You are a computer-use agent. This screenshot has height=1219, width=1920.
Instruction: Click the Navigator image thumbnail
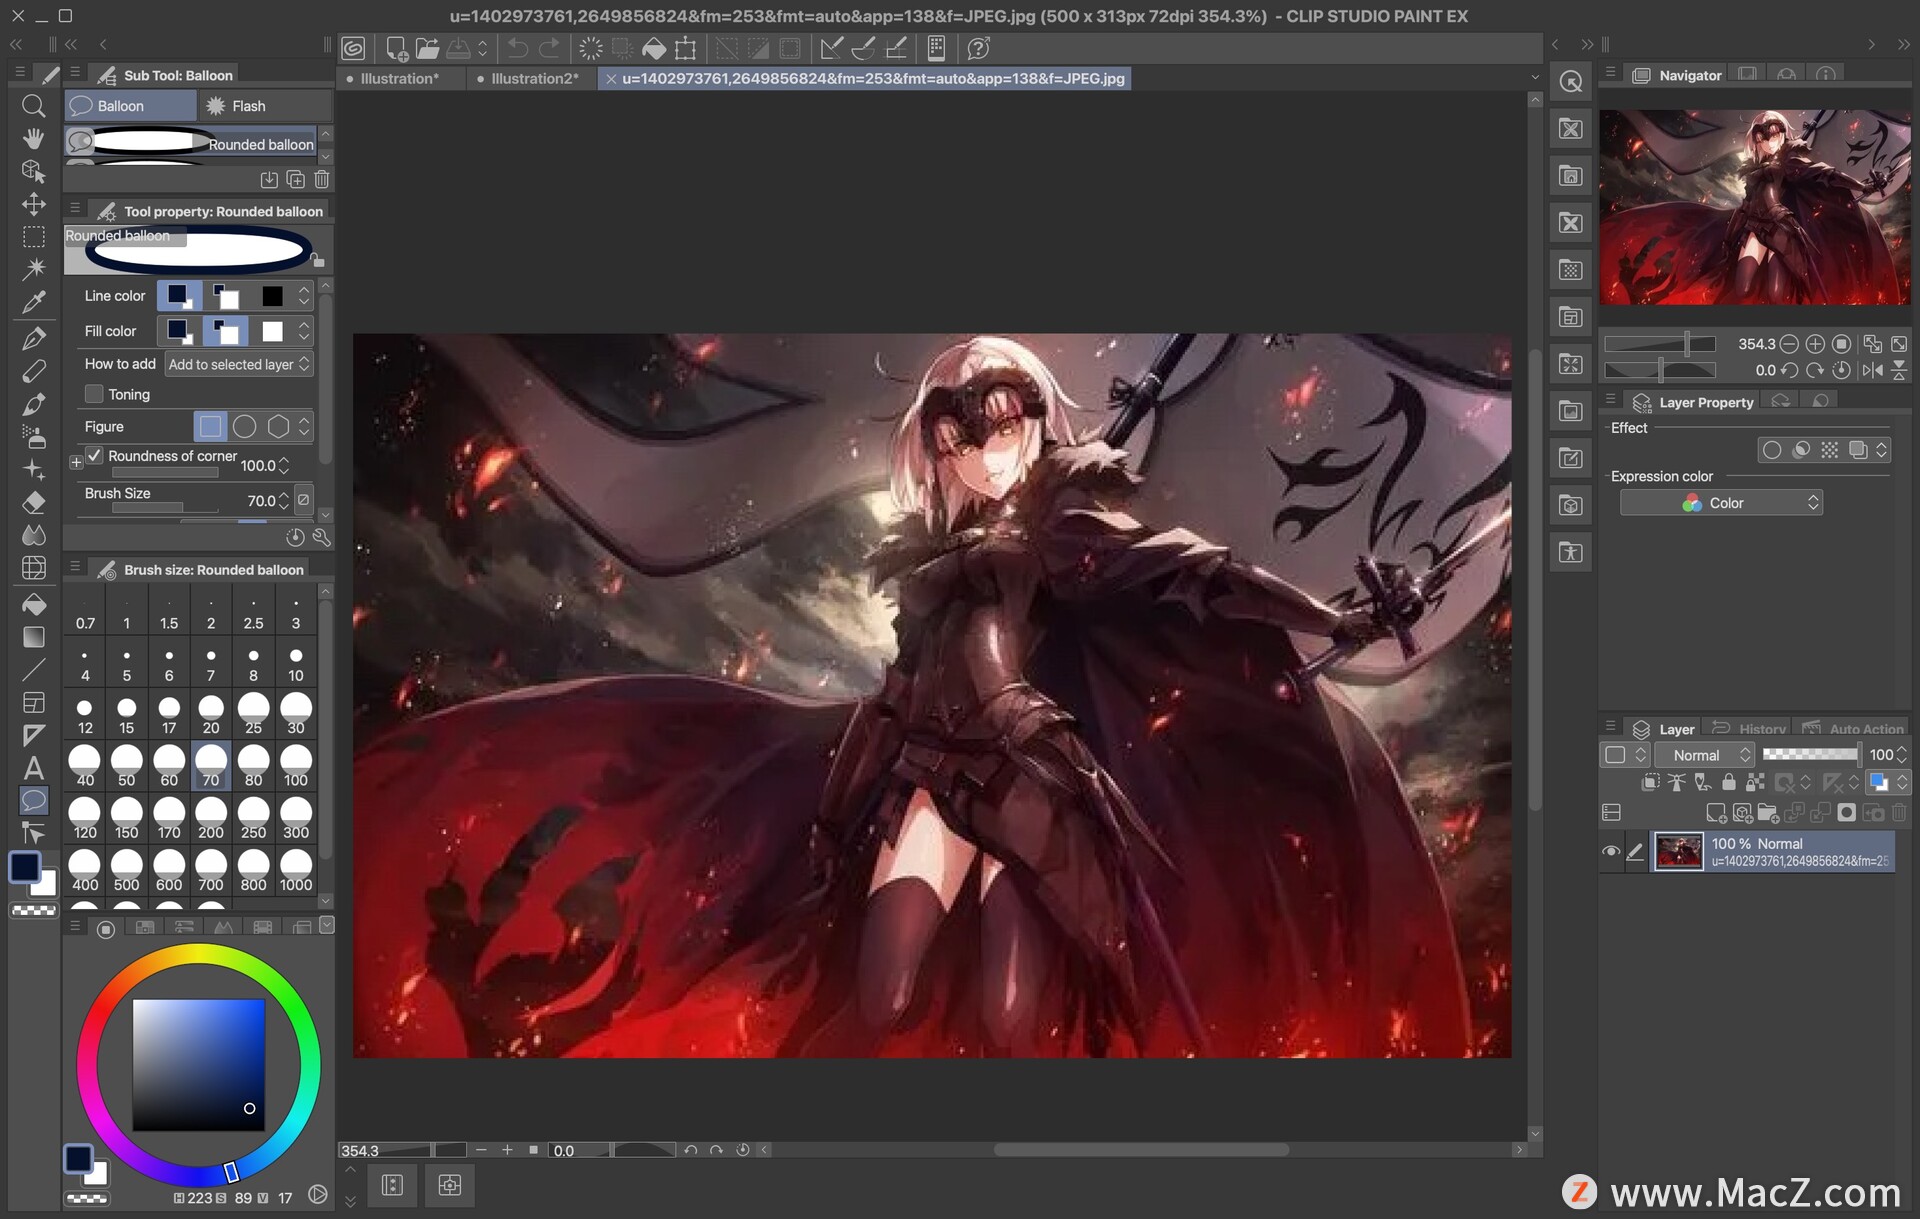tap(1754, 207)
